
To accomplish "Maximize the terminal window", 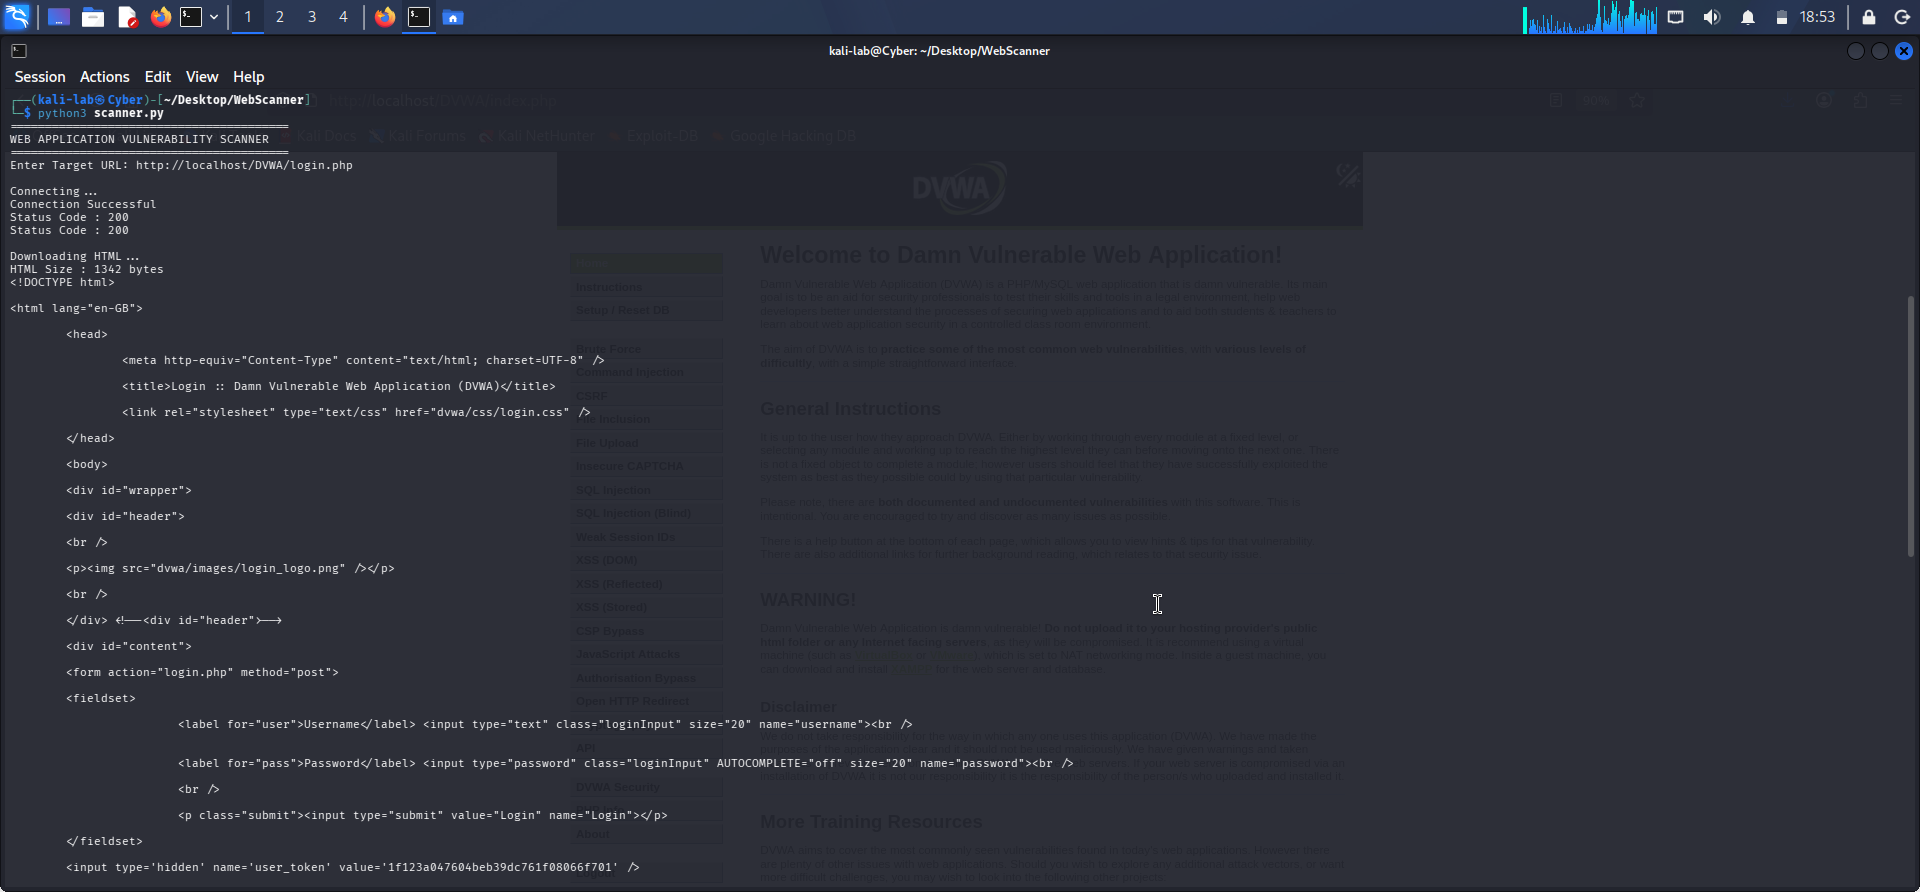I will point(1880,51).
